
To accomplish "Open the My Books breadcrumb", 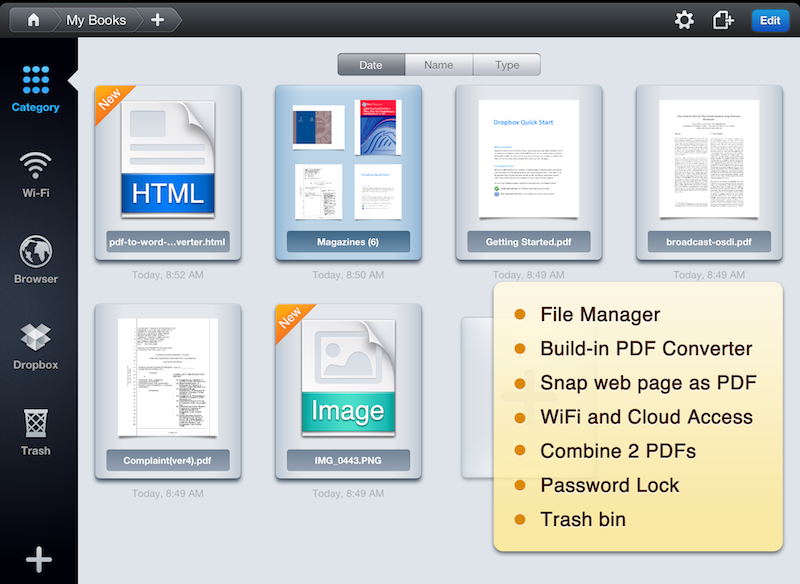I will click(96, 20).
